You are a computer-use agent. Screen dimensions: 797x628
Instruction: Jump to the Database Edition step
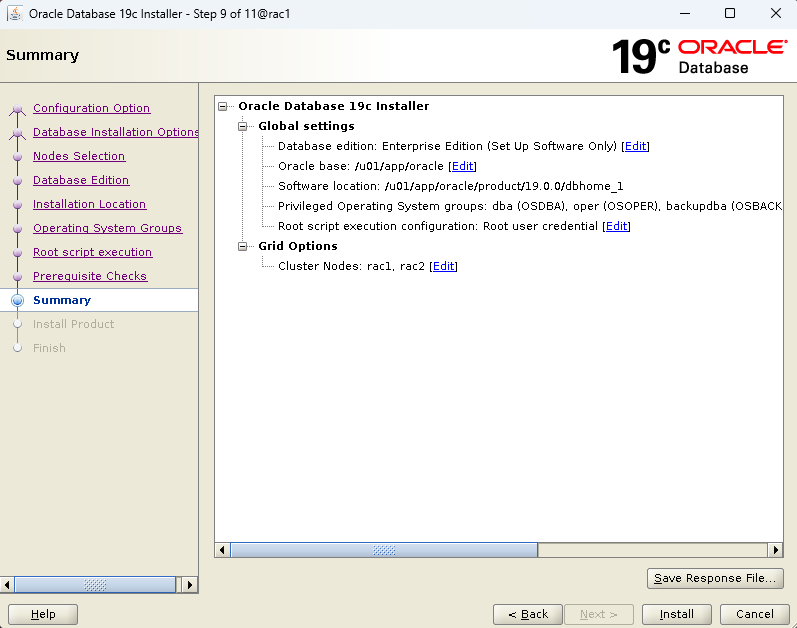tap(81, 180)
